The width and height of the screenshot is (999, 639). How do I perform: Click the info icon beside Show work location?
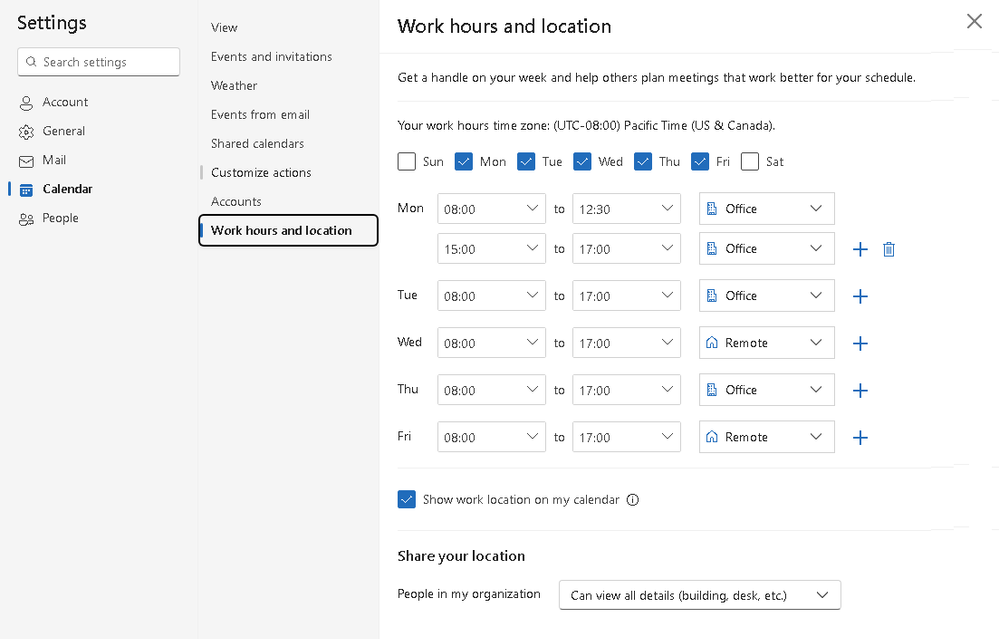(632, 500)
